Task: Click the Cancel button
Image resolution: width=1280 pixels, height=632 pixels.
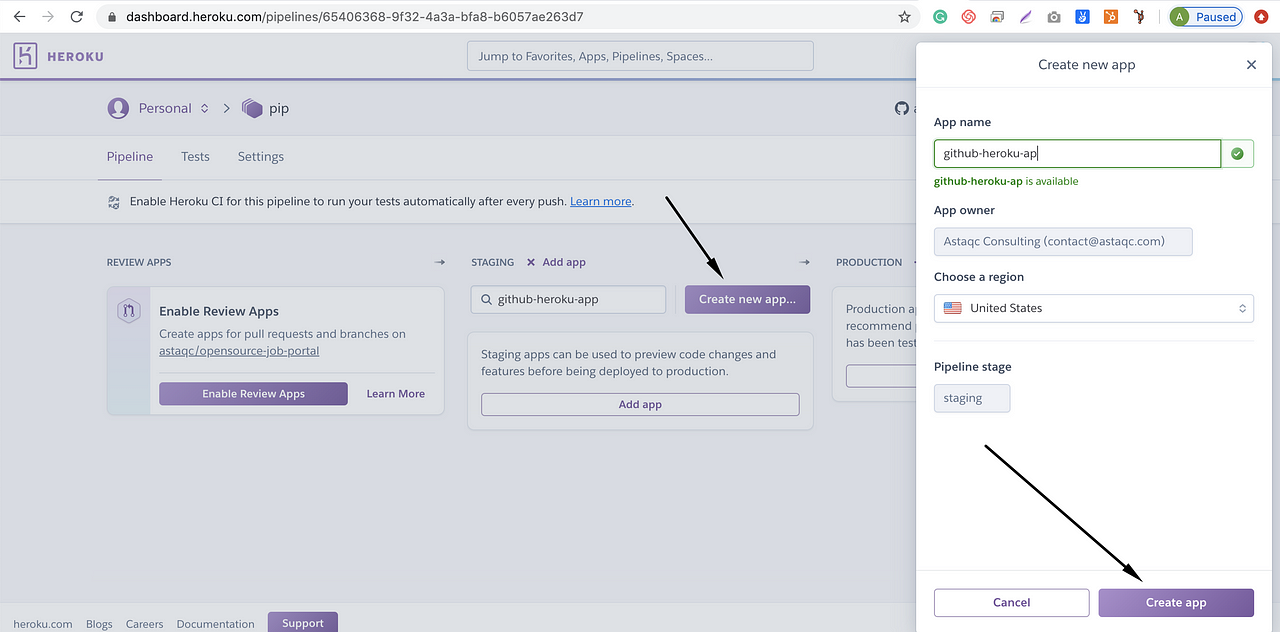Action: [1011, 602]
